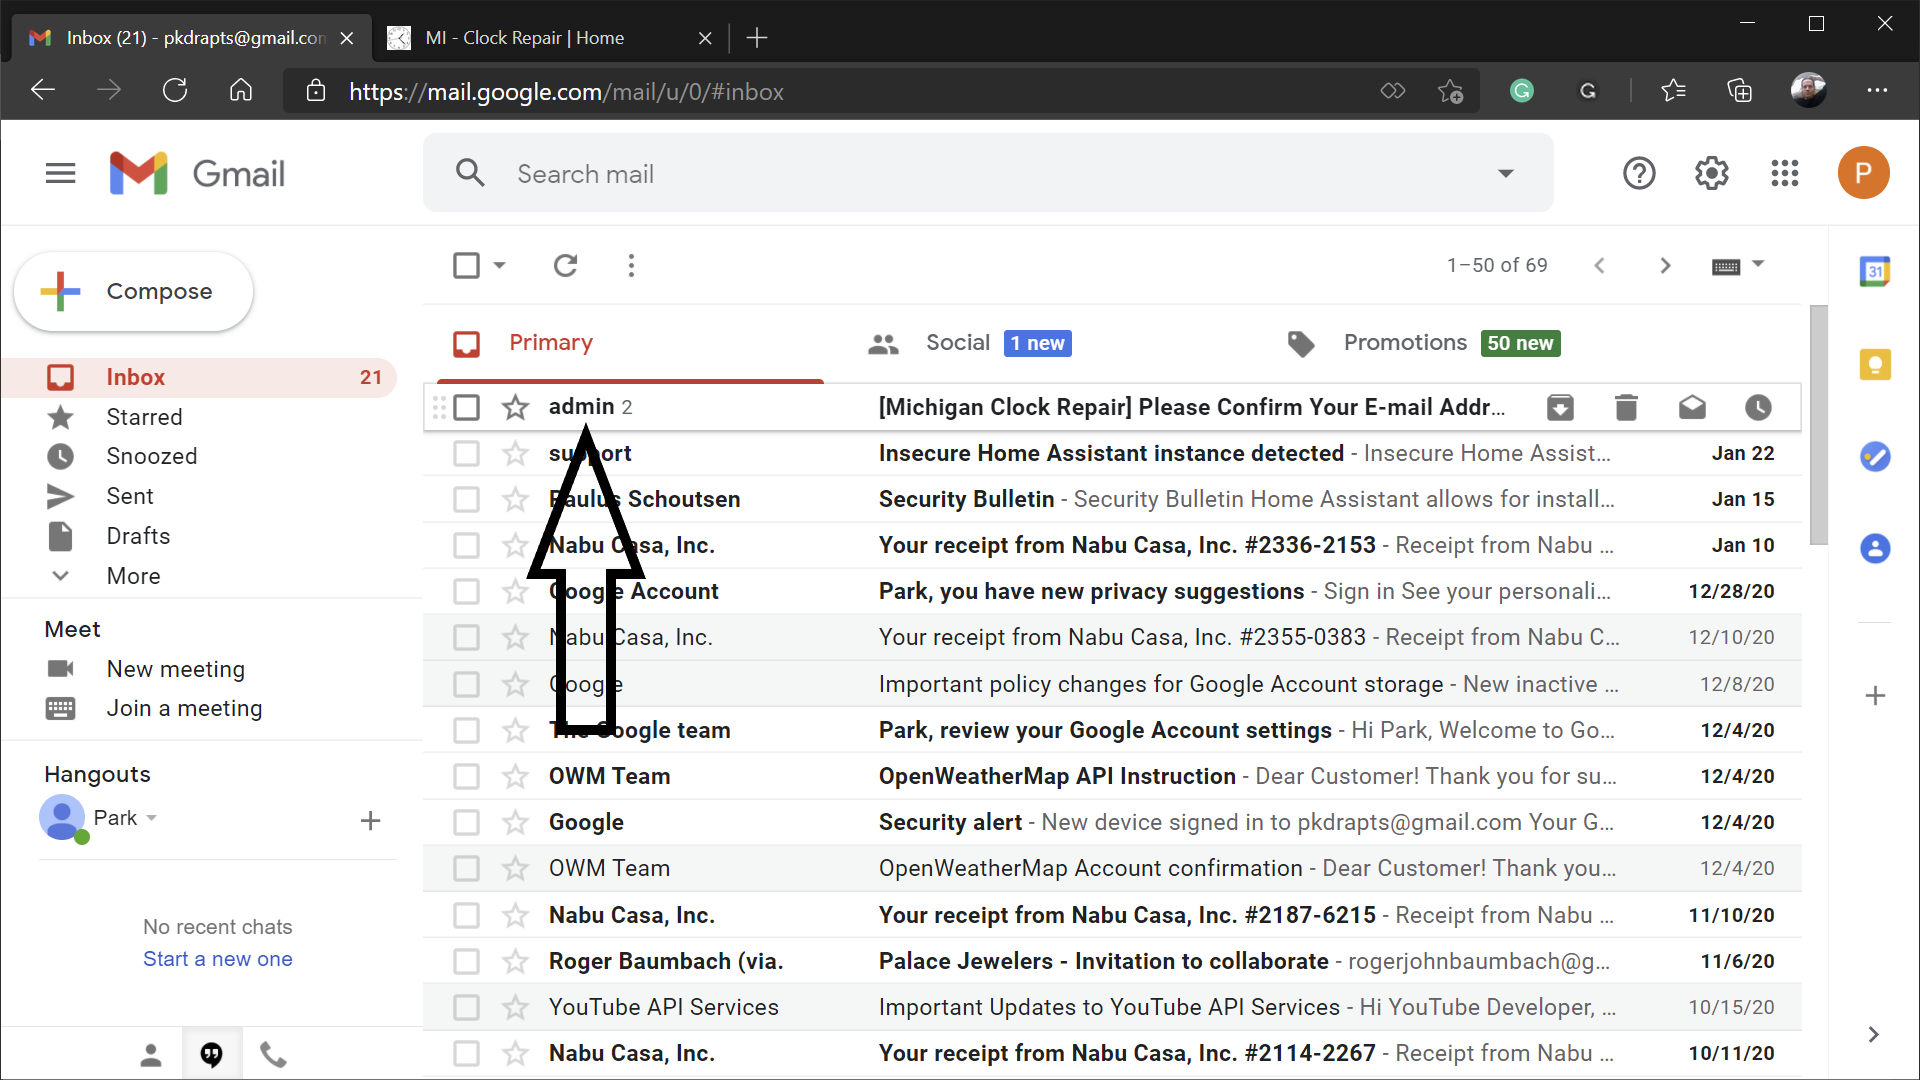The height and width of the screenshot is (1080, 1920).
Task: Open the Google apps grid
Action: tap(1785, 174)
